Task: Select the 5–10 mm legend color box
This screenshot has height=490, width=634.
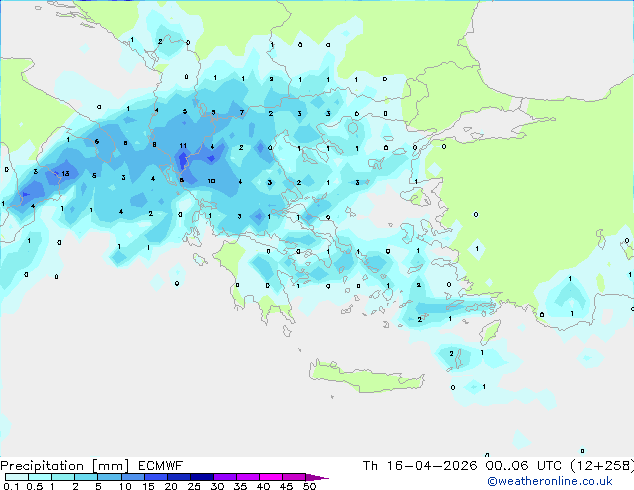Action: point(109,477)
